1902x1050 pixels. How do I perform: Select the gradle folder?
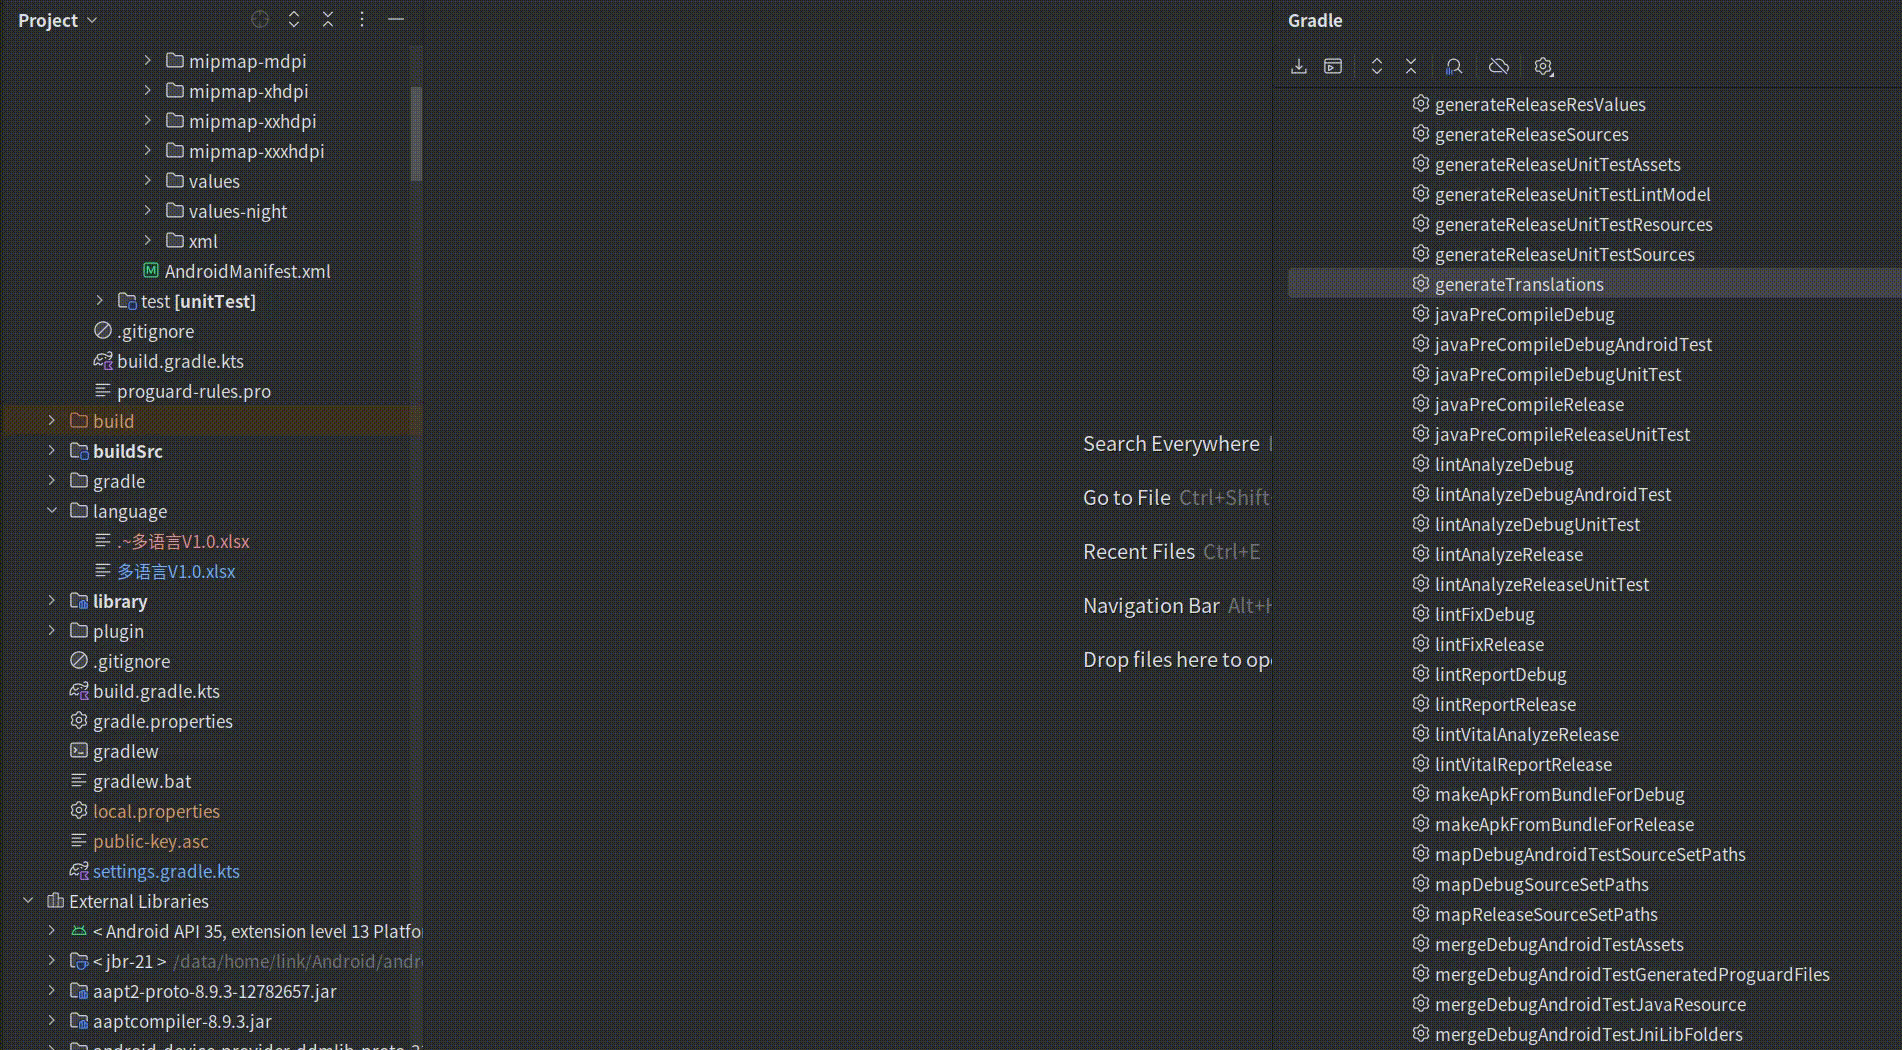(119, 481)
